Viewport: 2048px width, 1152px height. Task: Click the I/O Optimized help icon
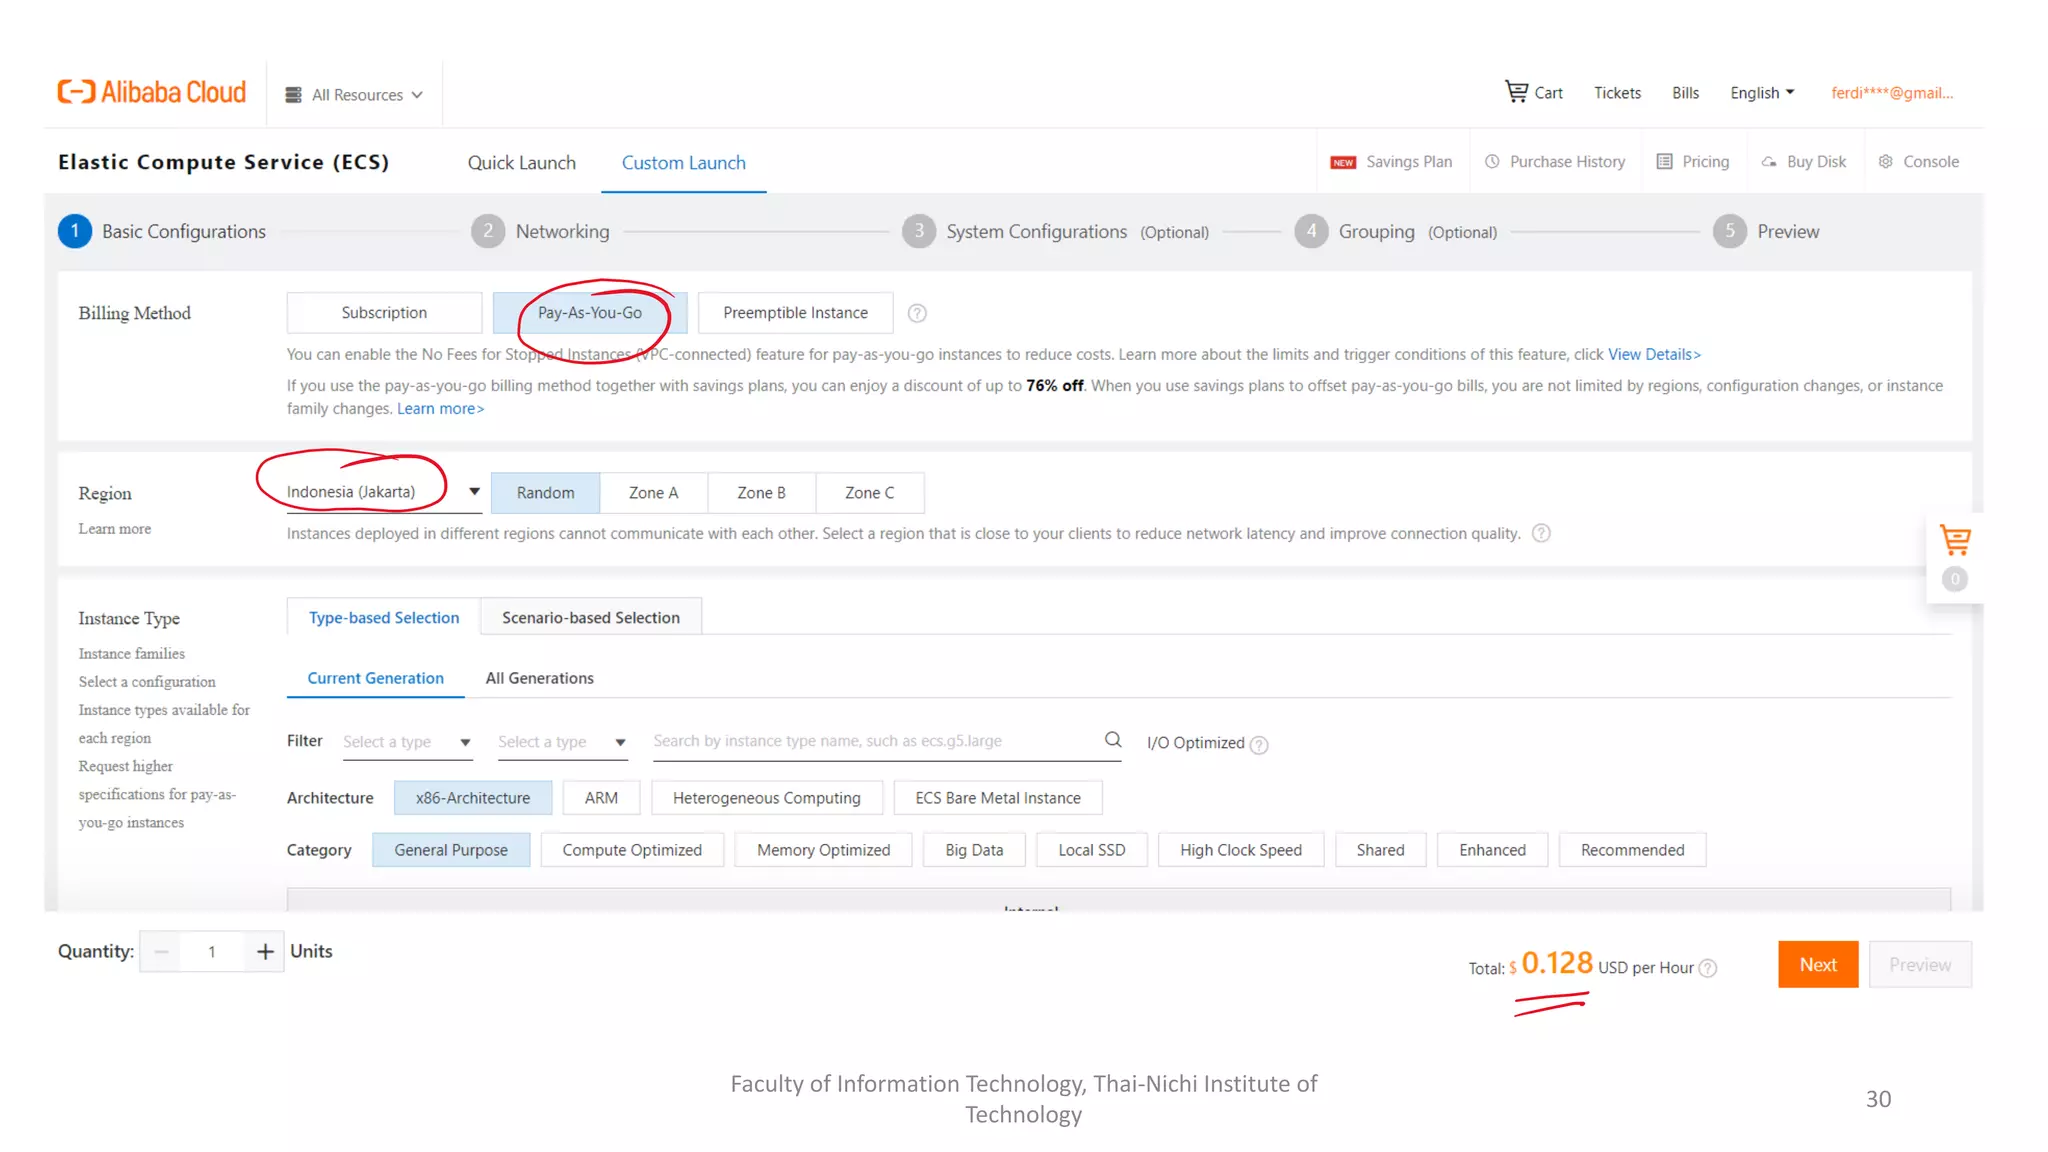point(1259,745)
